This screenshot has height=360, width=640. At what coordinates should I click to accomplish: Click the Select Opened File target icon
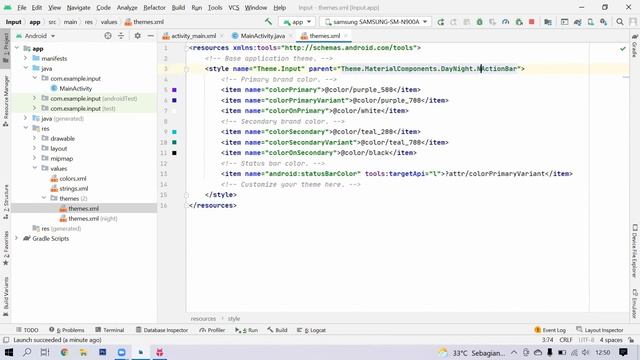tap(108, 36)
